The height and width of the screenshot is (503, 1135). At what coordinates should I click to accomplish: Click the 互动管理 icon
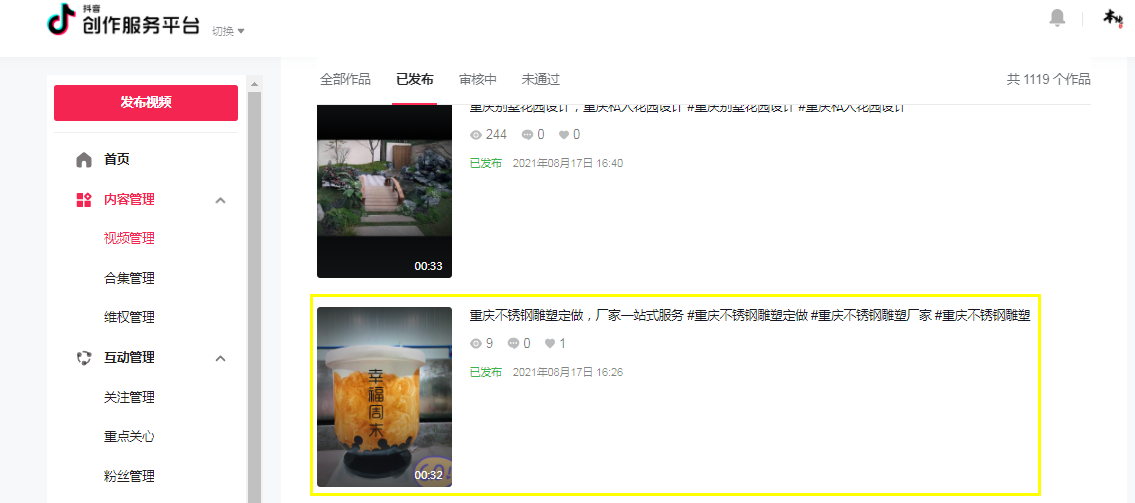point(84,358)
